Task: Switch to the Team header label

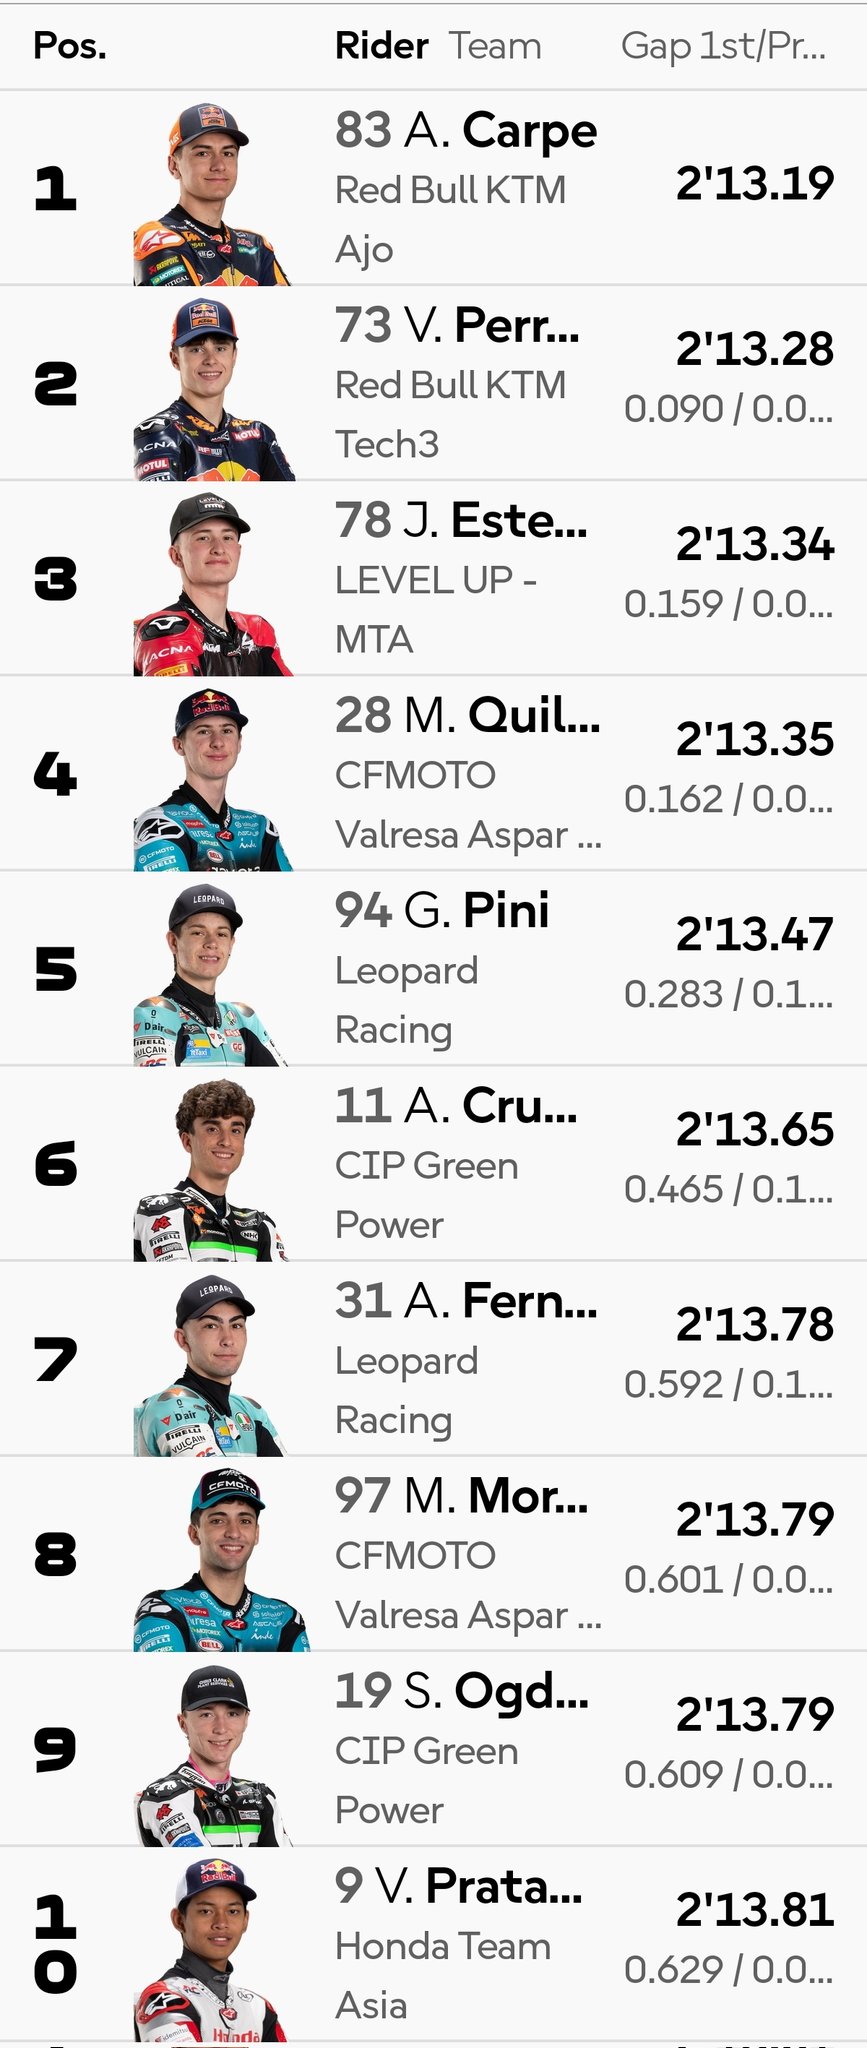Action: [494, 46]
